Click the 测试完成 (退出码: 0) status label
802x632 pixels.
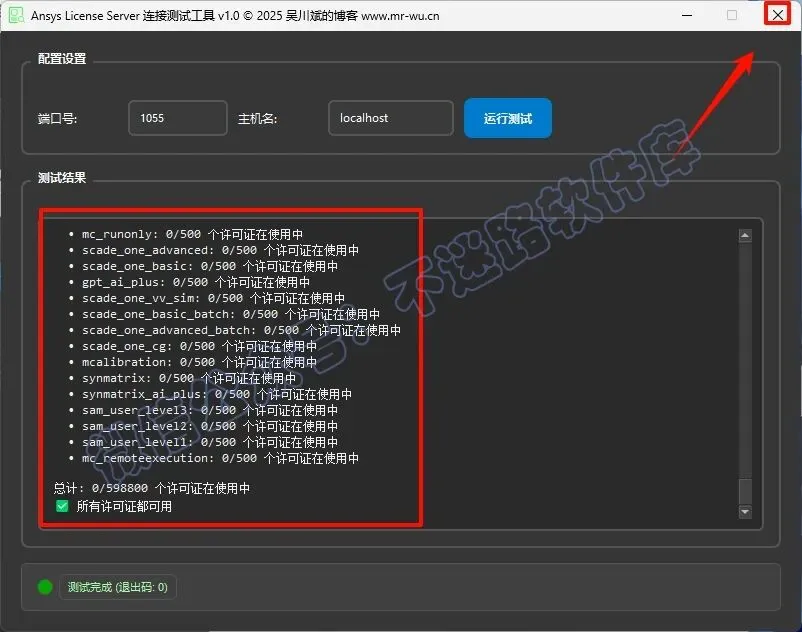click(118, 587)
